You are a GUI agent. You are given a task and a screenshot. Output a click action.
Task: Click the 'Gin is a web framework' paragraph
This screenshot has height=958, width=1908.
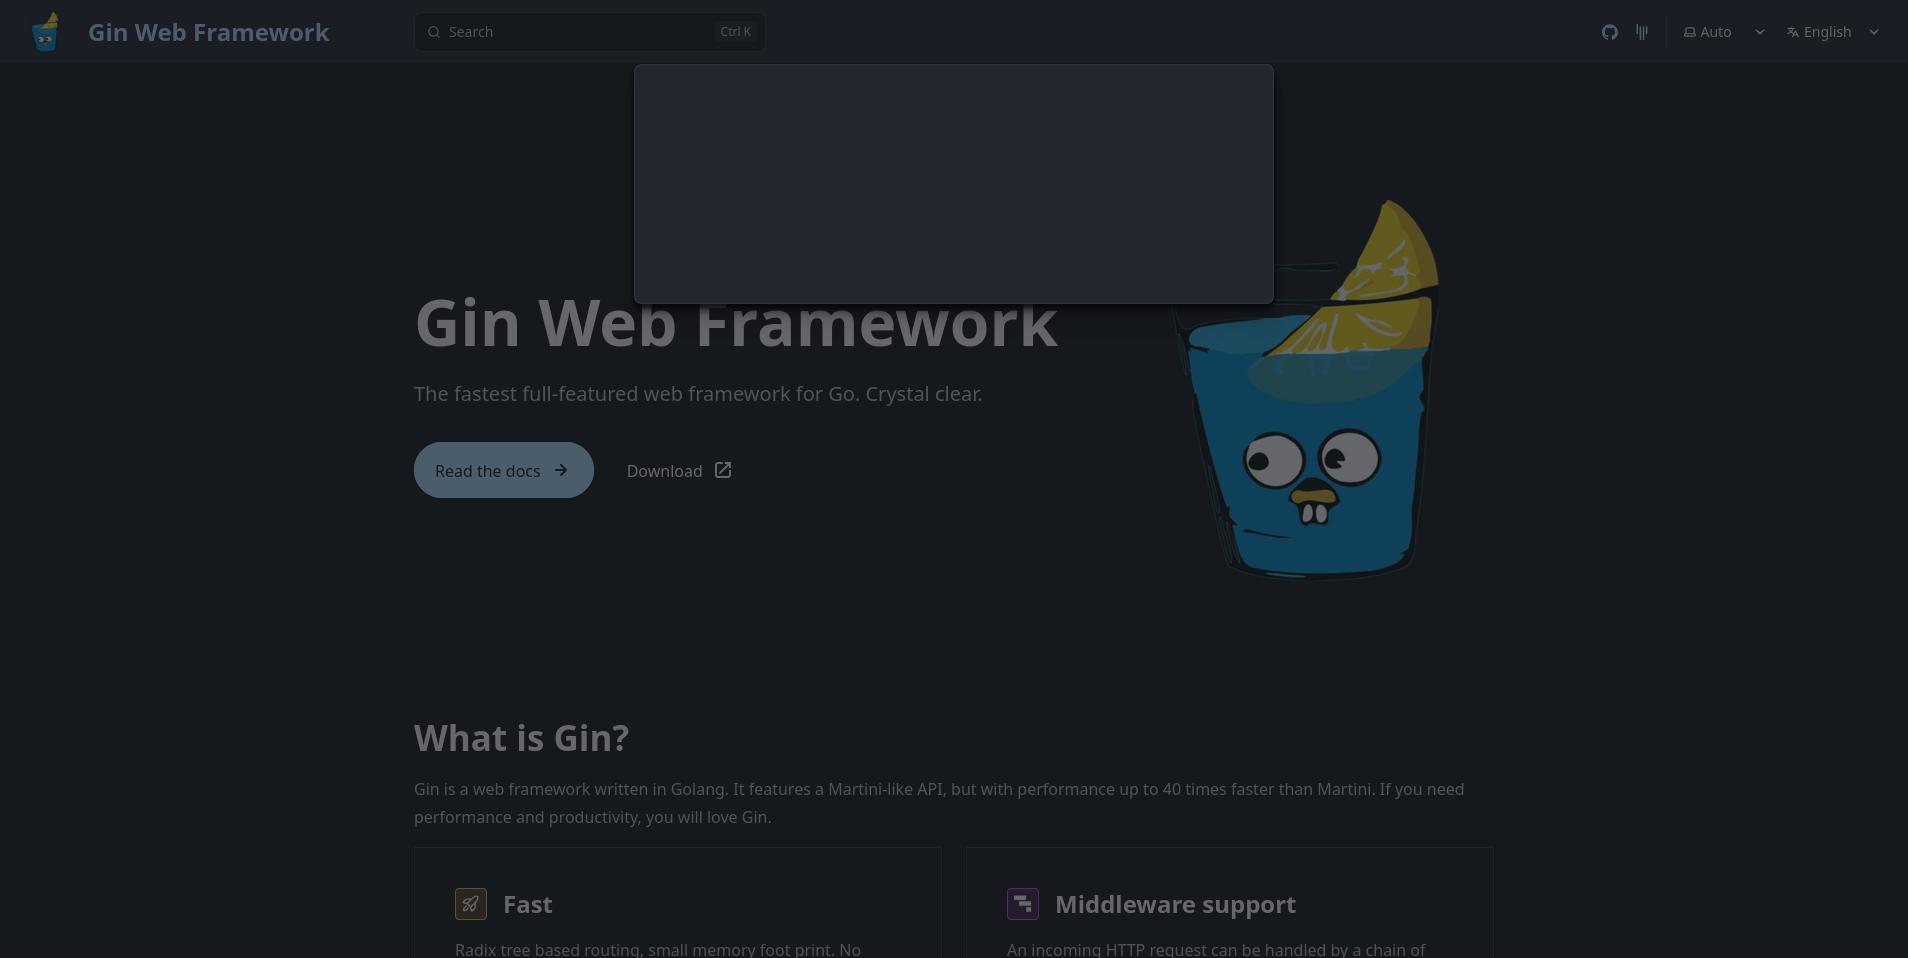click(x=939, y=803)
